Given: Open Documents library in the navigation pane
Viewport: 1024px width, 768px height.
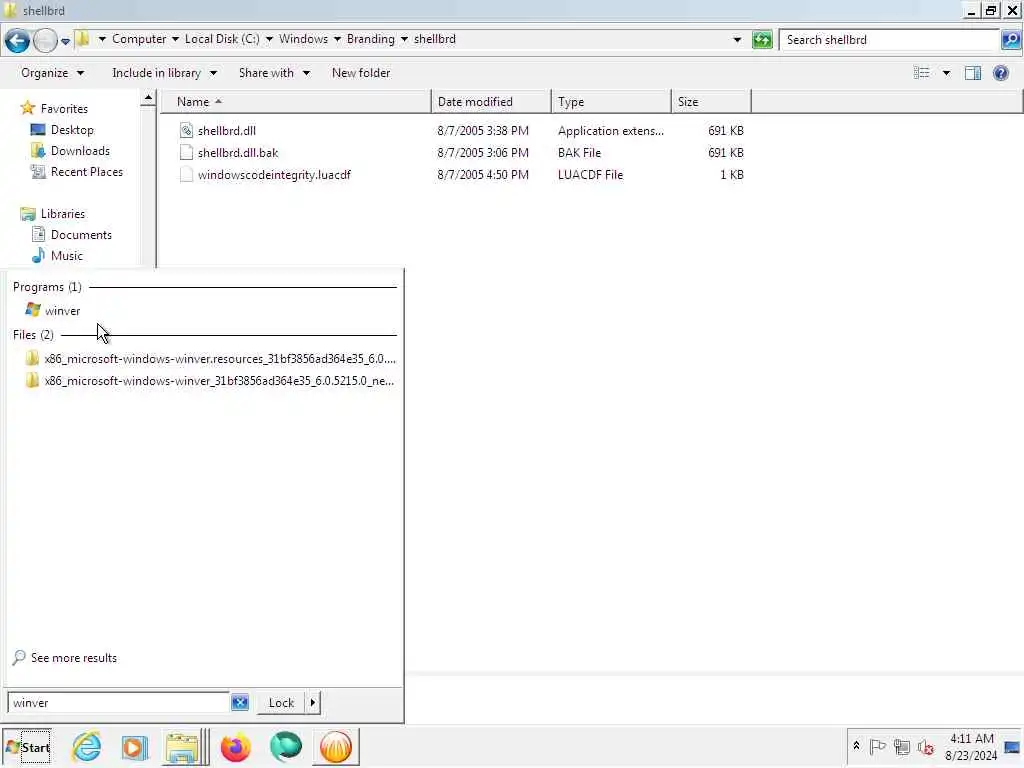Looking at the screenshot, I should [81, 235].
